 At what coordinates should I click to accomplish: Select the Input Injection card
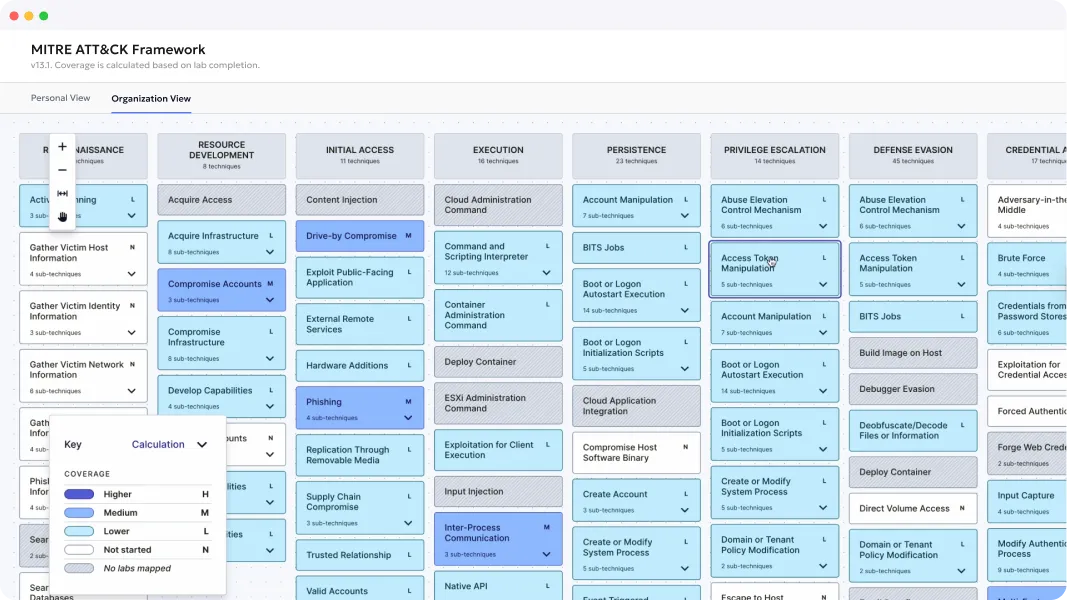pos(498,491)
